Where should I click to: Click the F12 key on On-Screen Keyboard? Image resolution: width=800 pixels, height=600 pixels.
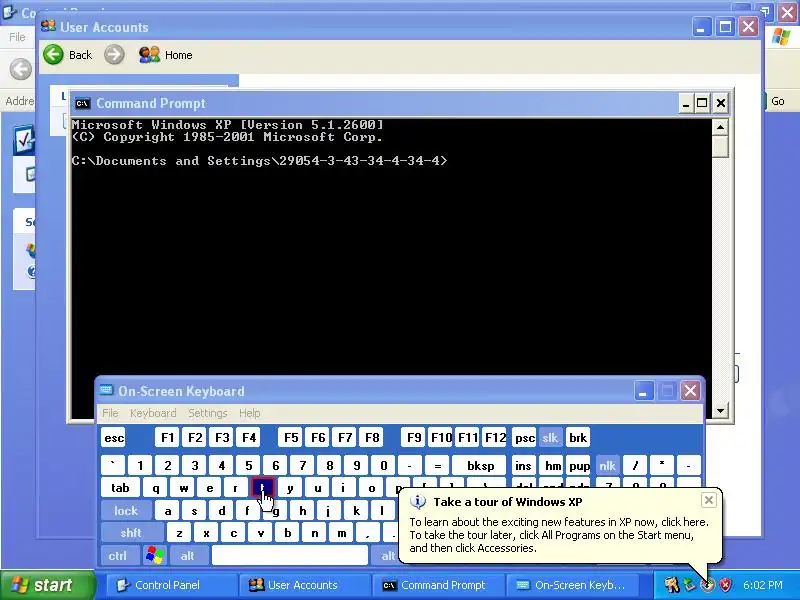pos(495,437)
